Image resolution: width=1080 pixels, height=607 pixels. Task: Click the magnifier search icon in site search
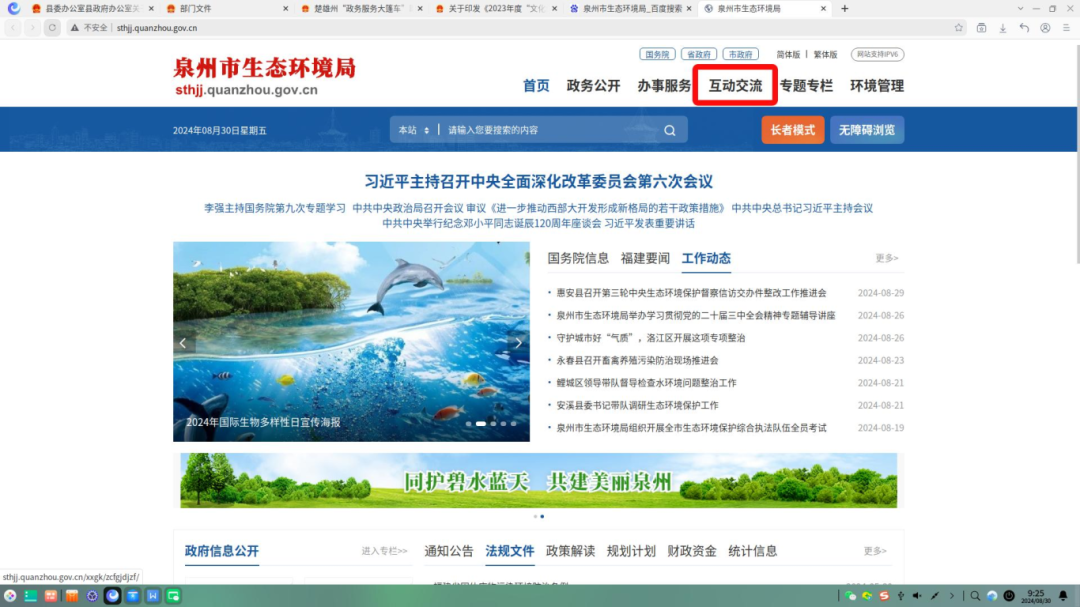tap(669, 130)
